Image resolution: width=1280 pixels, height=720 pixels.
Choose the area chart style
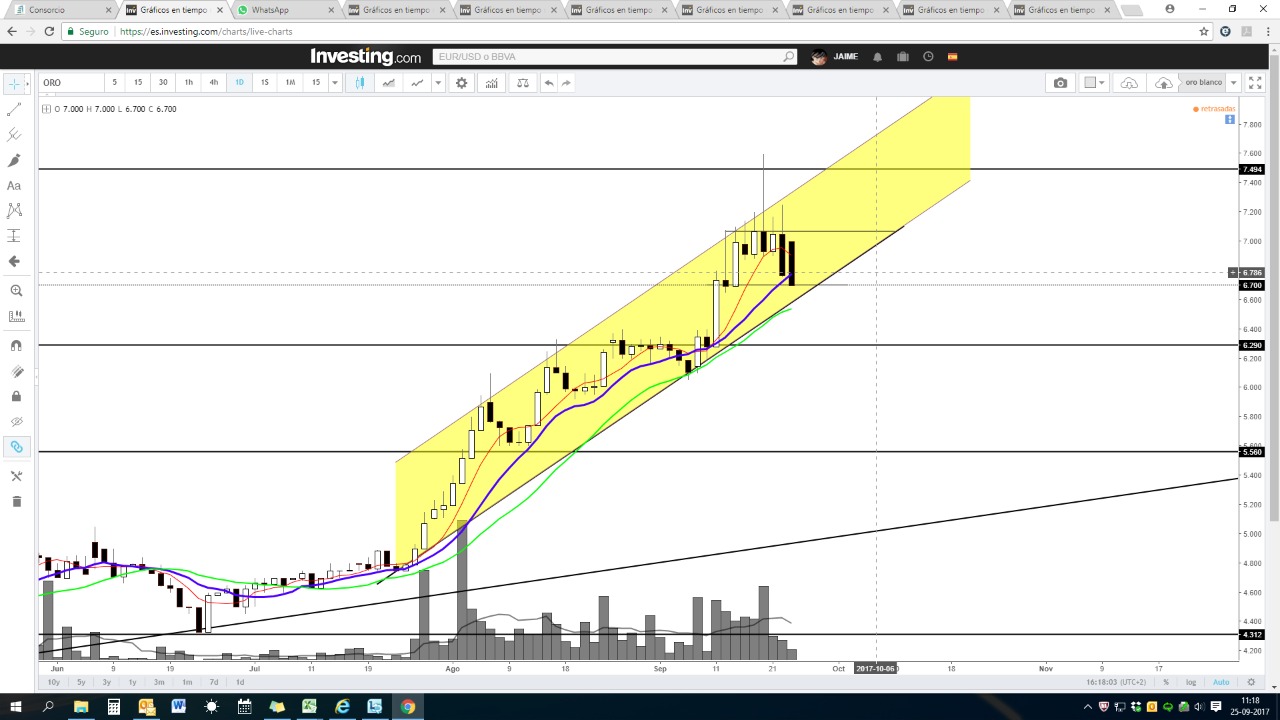pyautogui.click(x=388, y=83)
